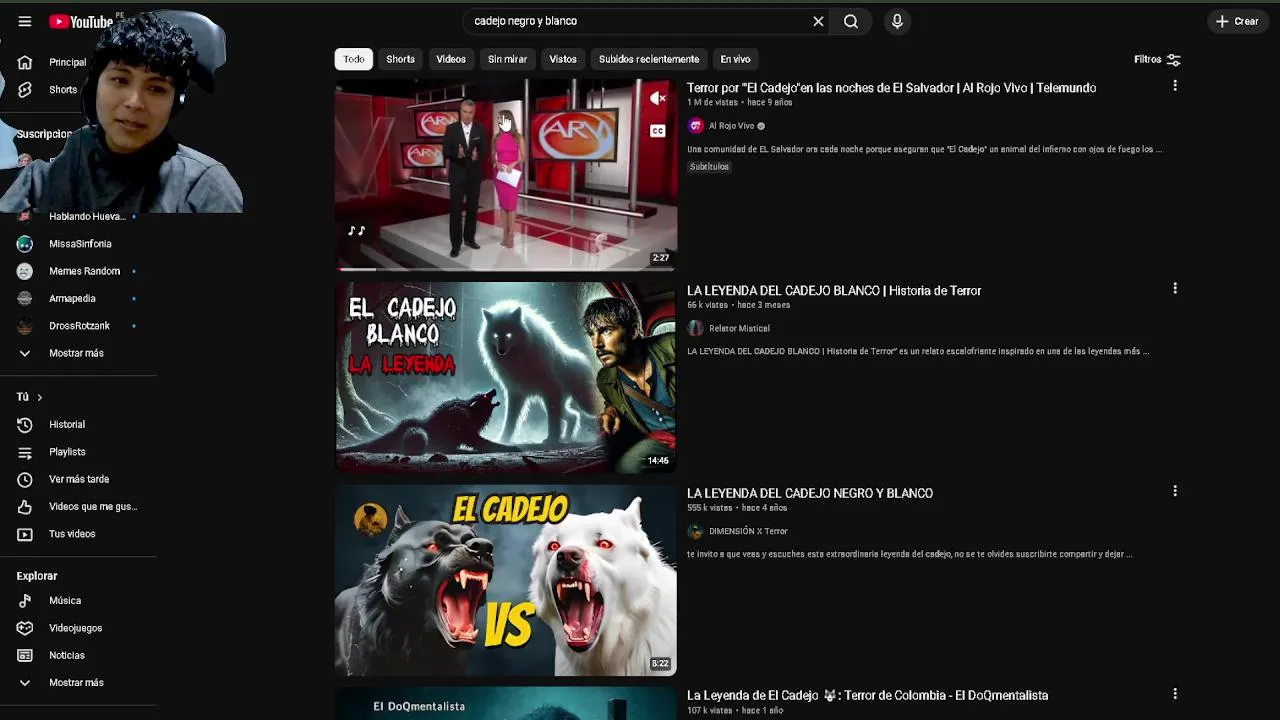Open LA LEYENDA DEL CADEJO NEGRO Y BLANCO title

(810, 493)
